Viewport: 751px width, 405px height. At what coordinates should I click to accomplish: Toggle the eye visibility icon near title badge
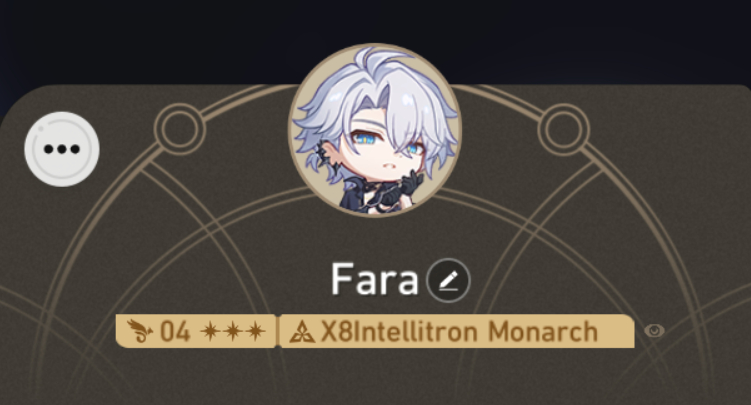click(x=654, y=330)
